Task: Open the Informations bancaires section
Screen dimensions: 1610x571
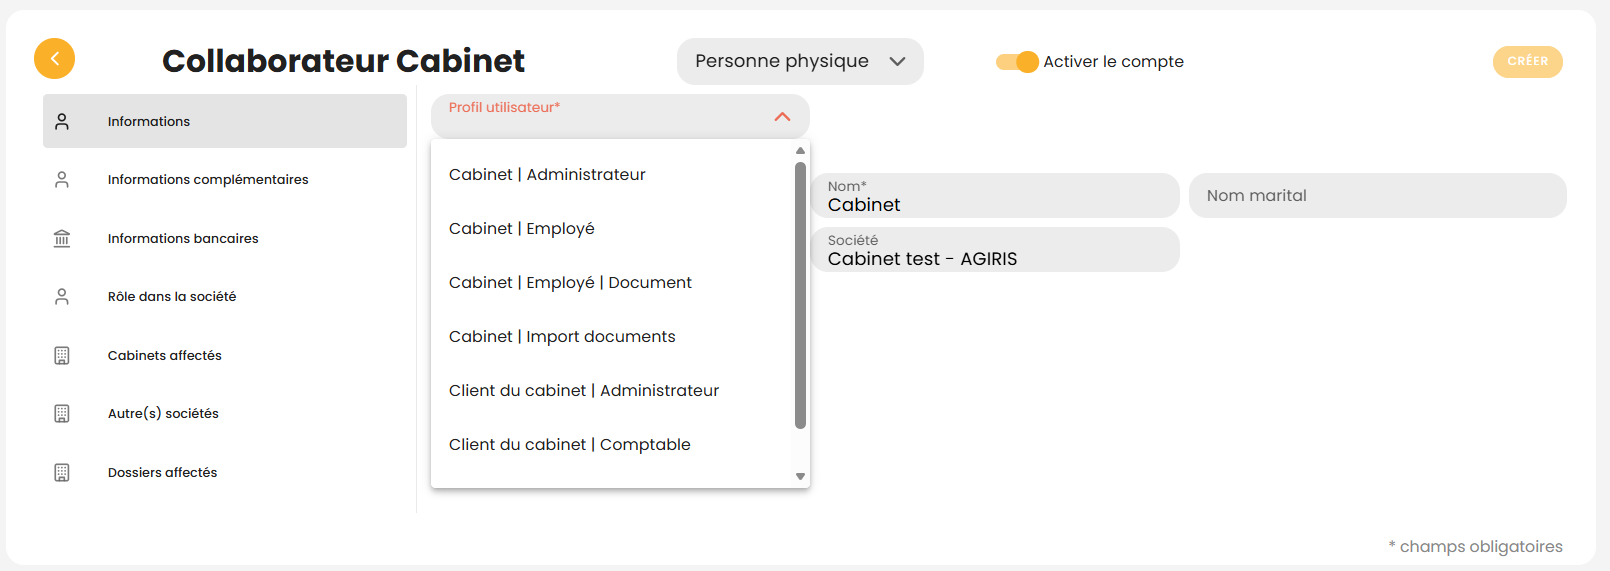Action: click(183, 239)
